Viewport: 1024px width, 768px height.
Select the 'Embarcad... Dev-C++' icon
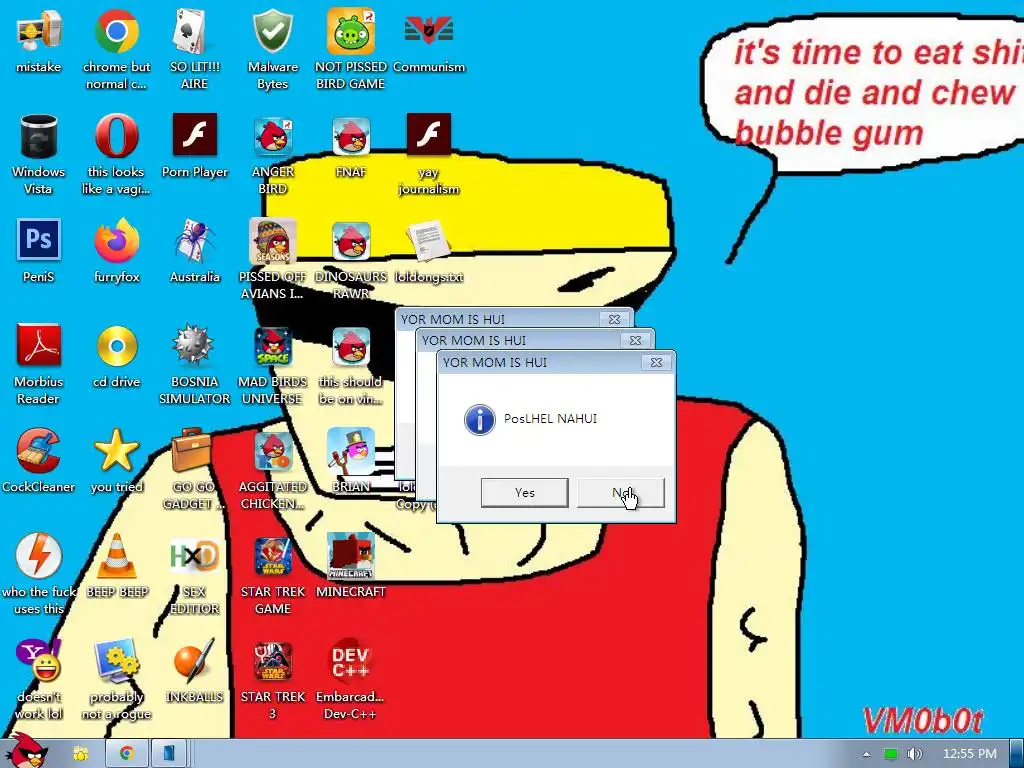[351, 660]
